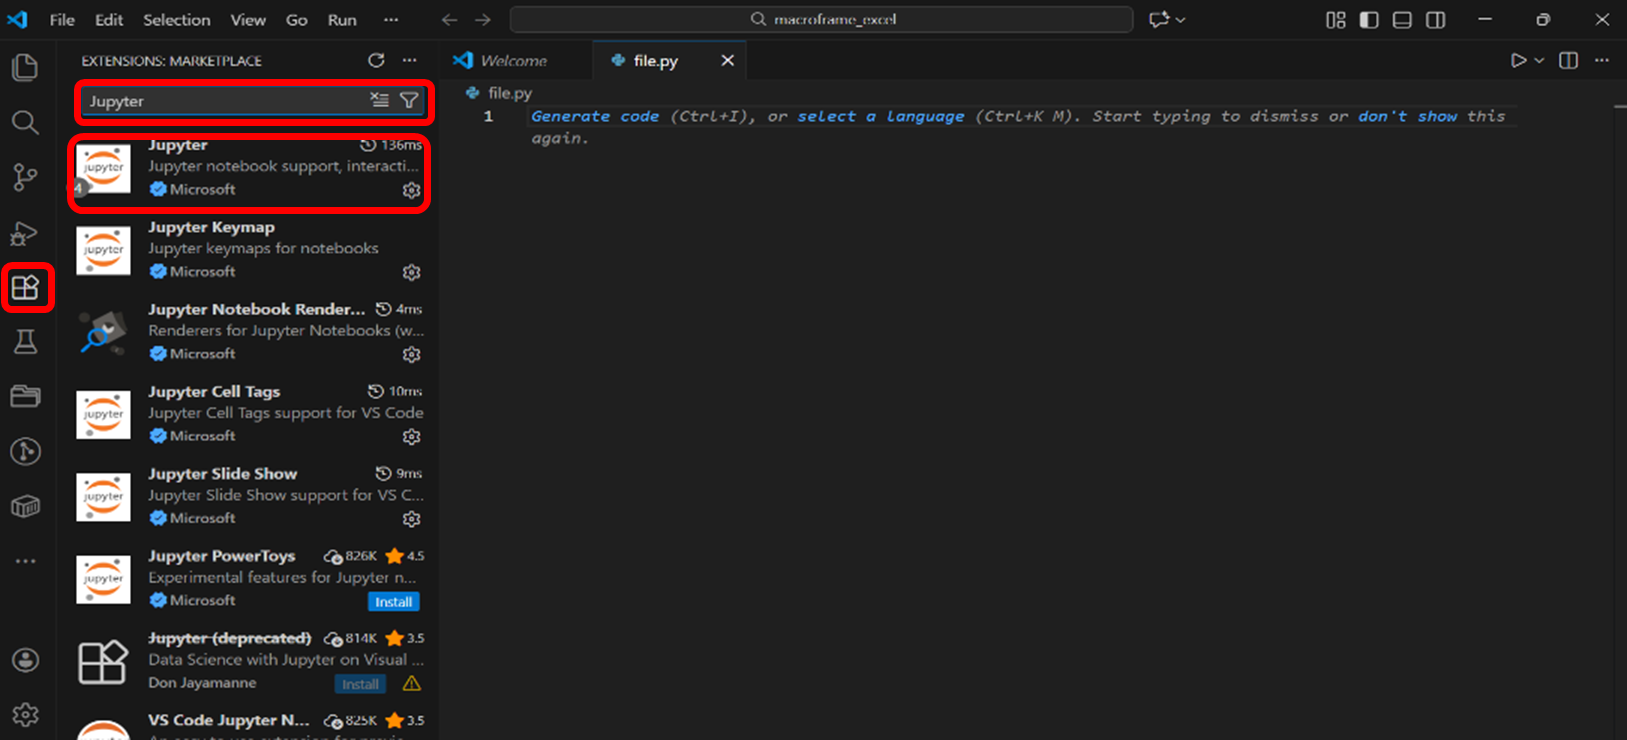1627x740 pixels.
Task: Click the select a language link
Action: (x=881, y=116)
